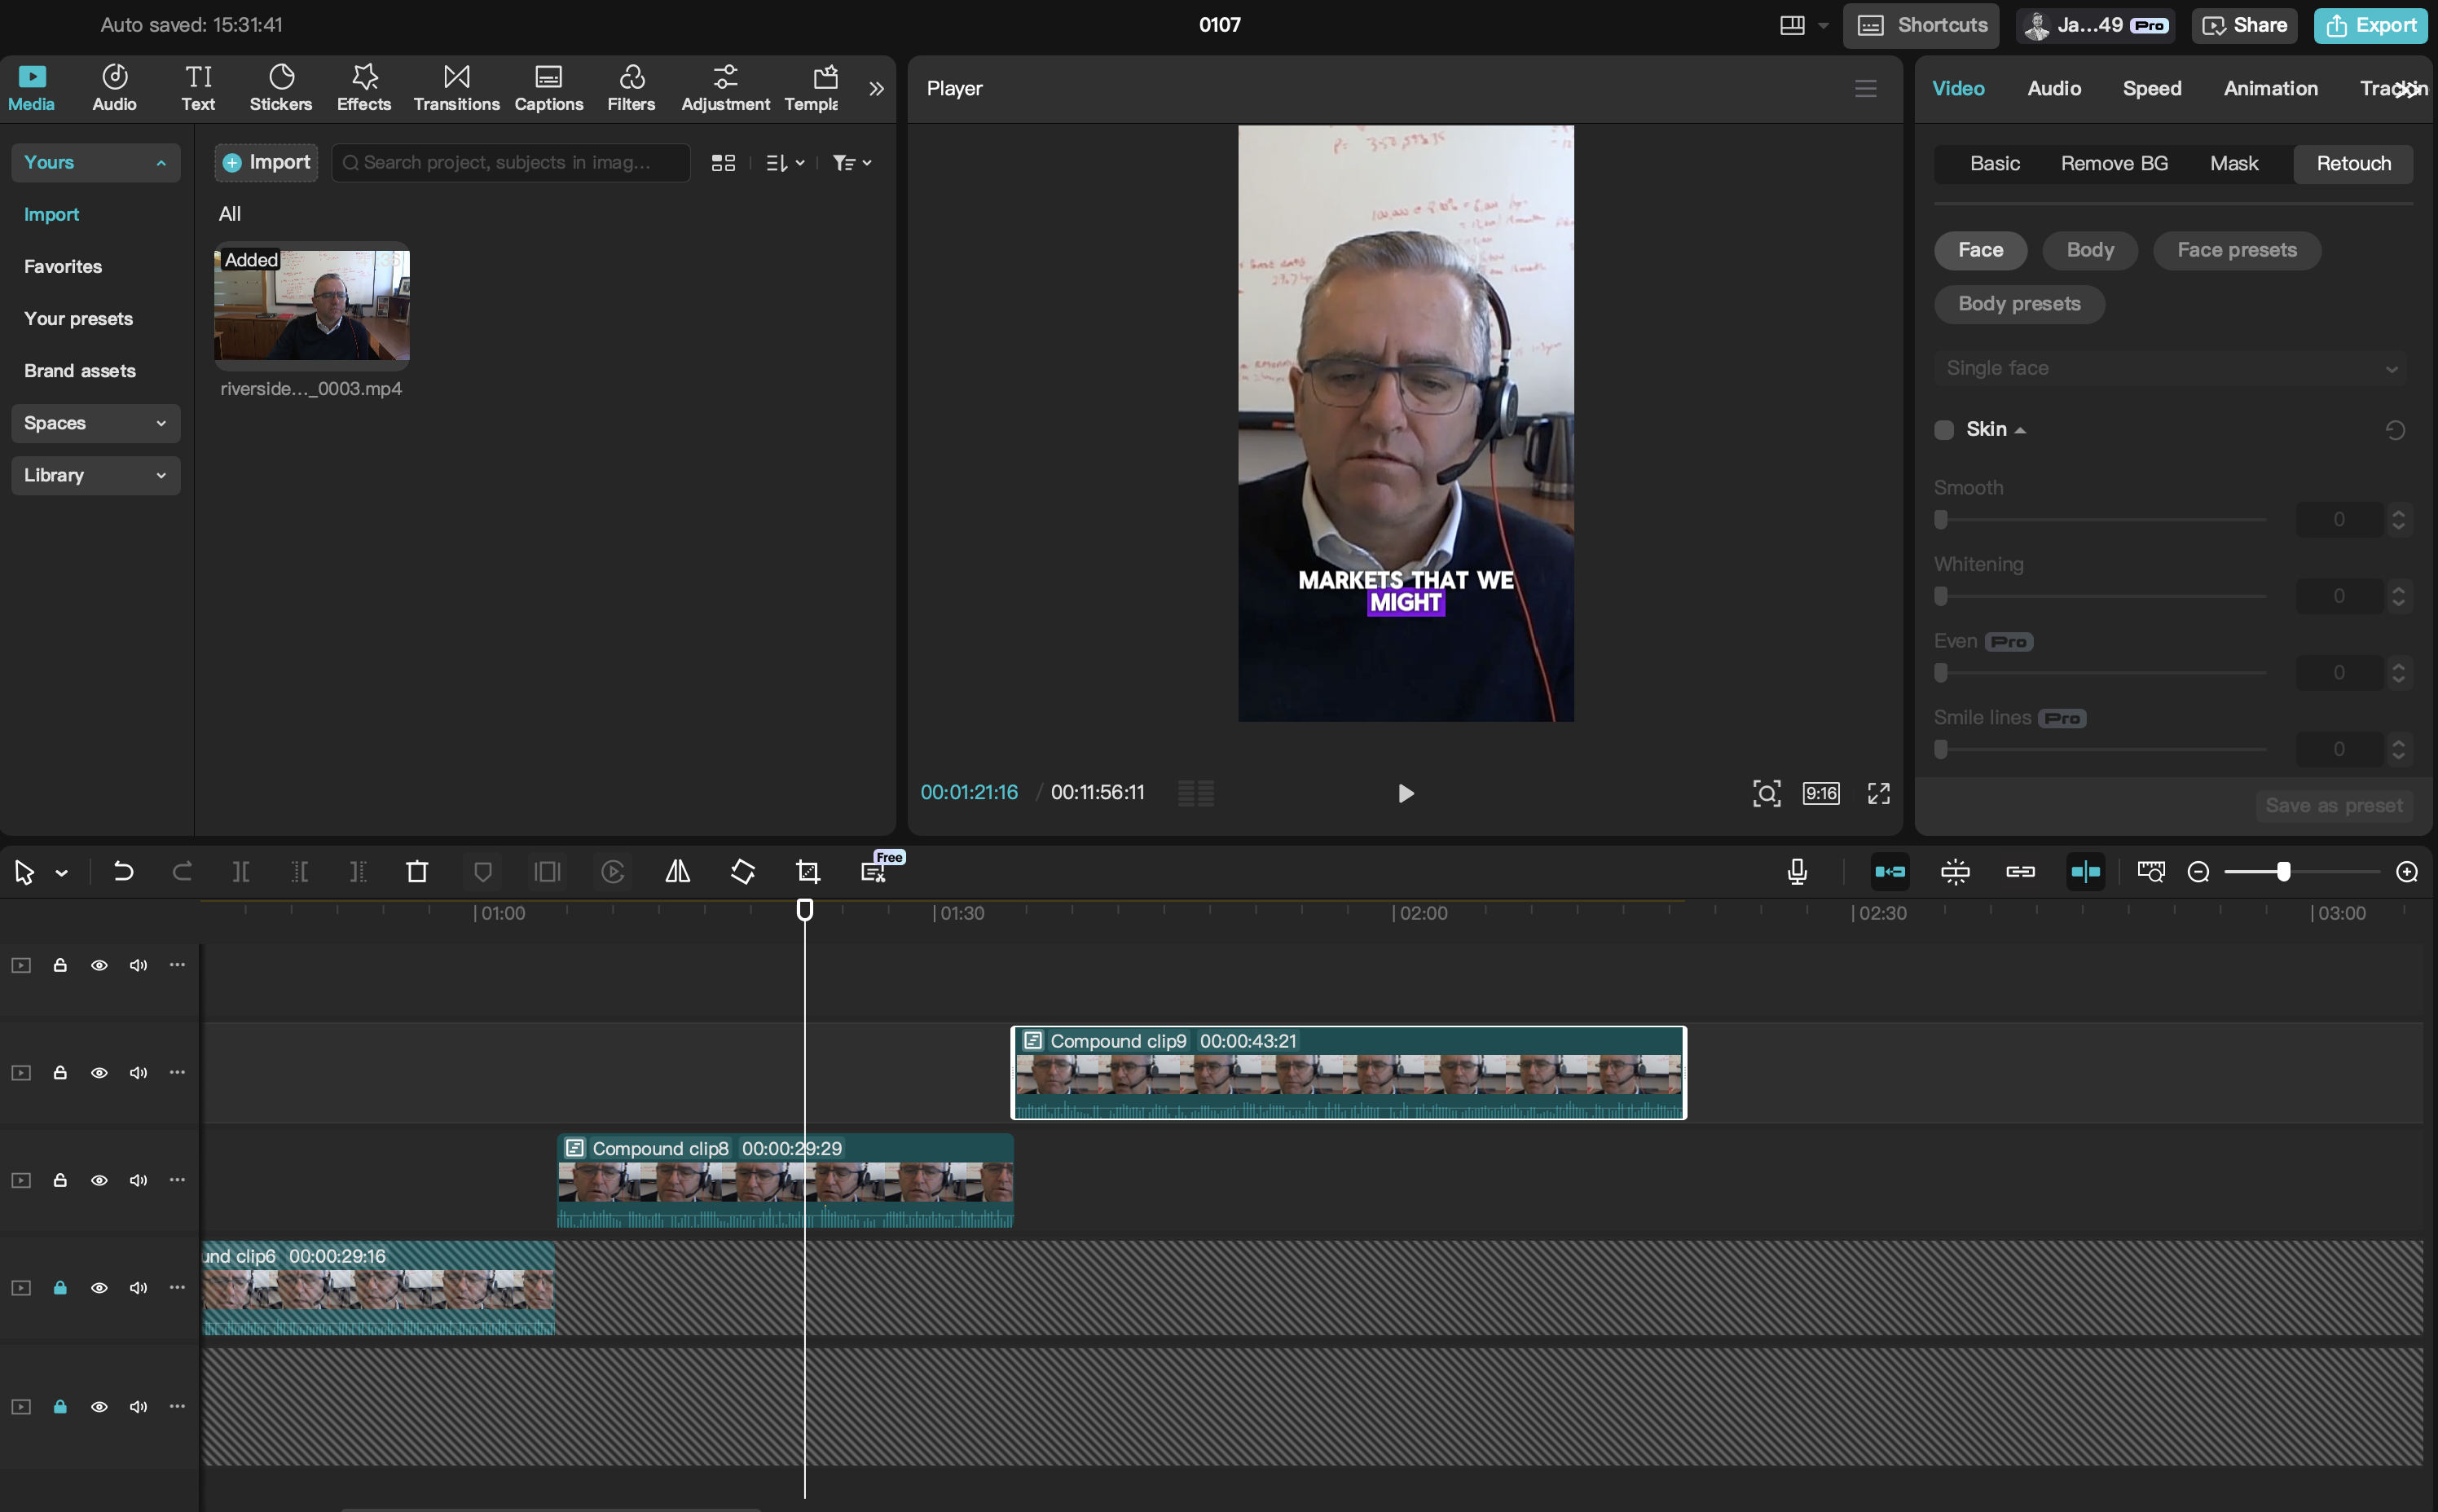Click the timeline zoom slider handle

click(2283, 872)
